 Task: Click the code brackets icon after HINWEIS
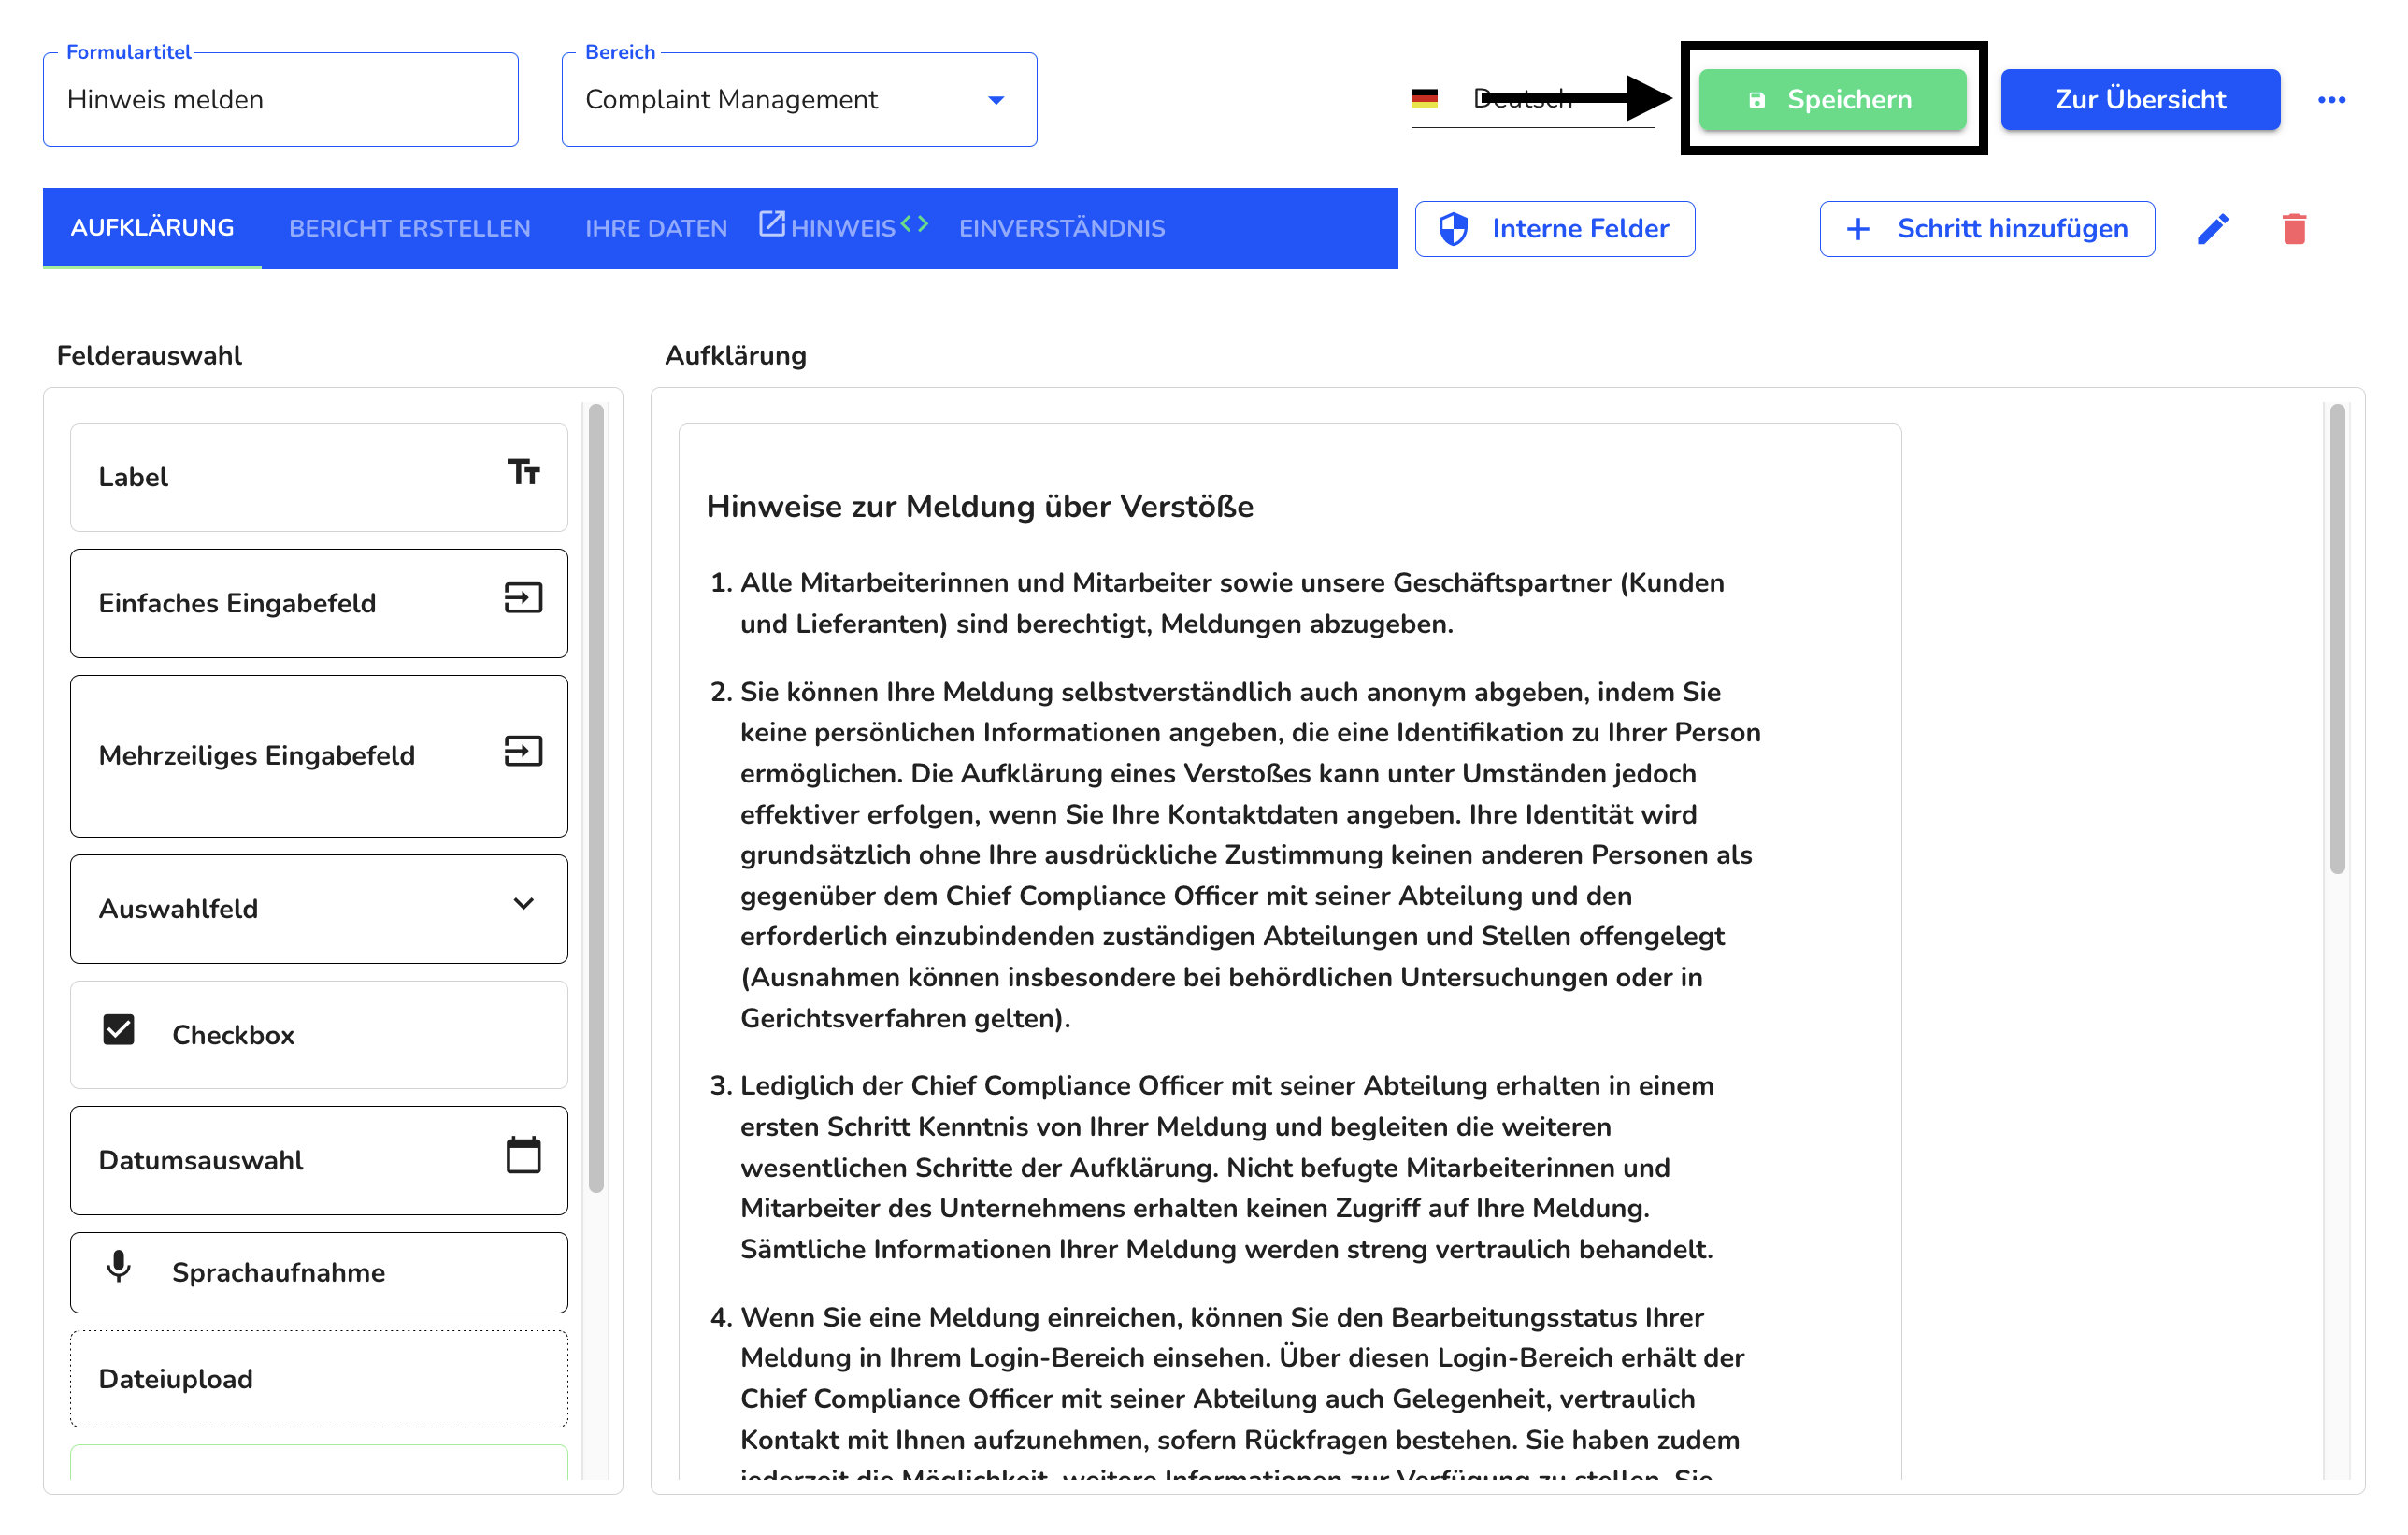914,224
